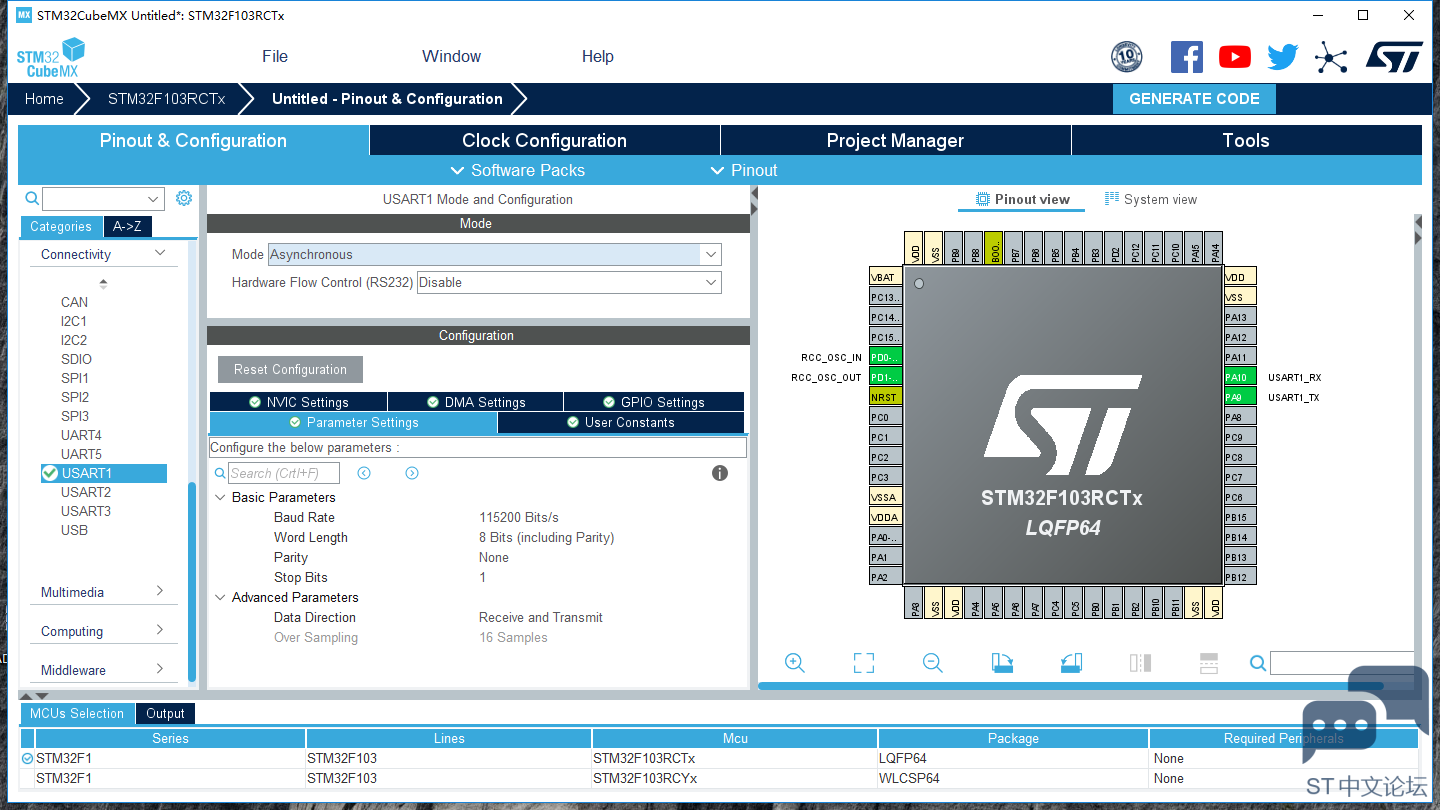Collapse the Connectivity category
Viewport: 1440px width, 810px height.
[x=104, y=255]
